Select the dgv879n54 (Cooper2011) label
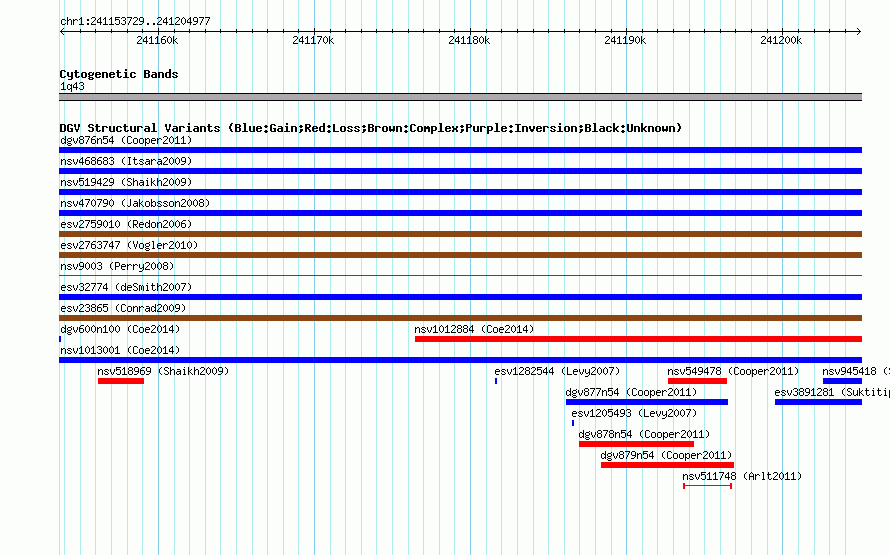 (x=666, y=455)
